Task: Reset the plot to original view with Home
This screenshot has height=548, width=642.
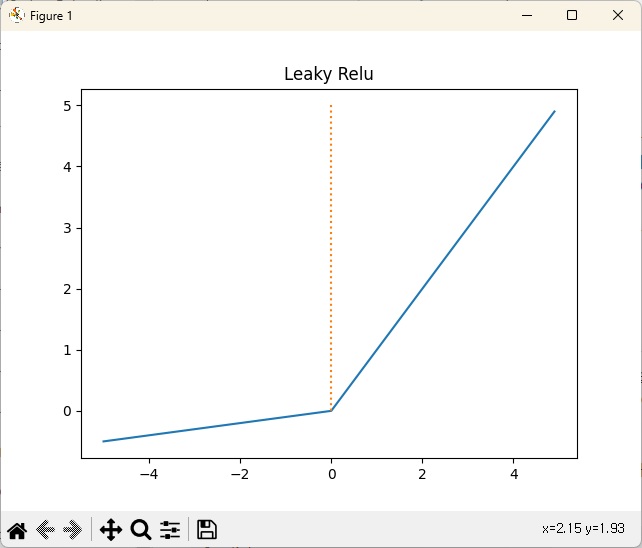Action: tap(17, 530)
